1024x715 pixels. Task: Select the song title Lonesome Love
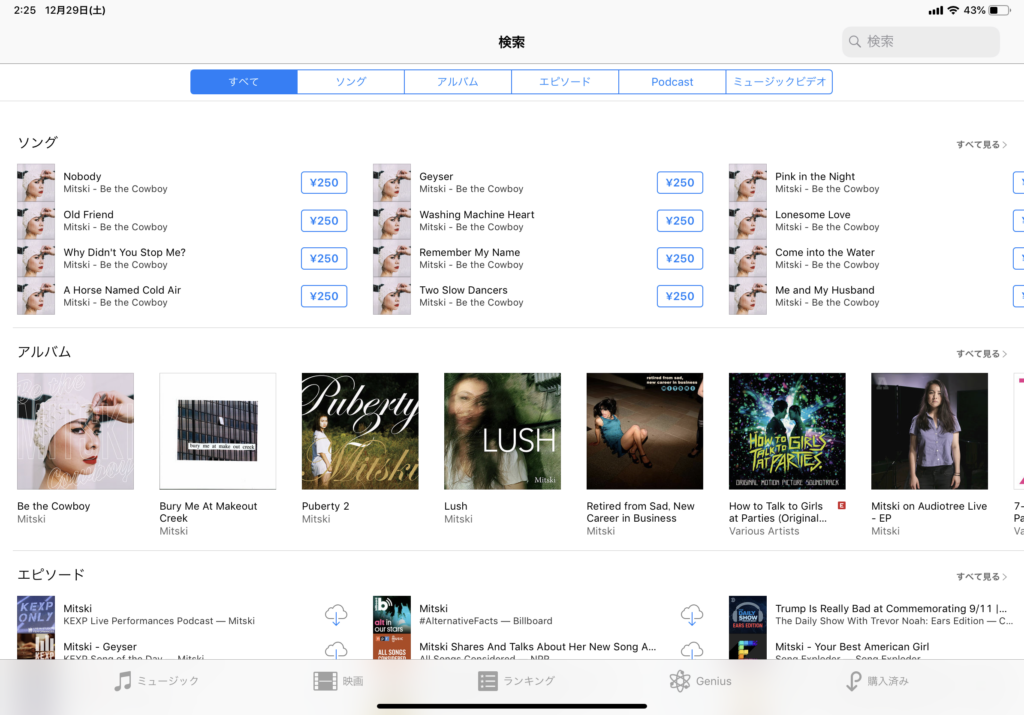[813, 214]
